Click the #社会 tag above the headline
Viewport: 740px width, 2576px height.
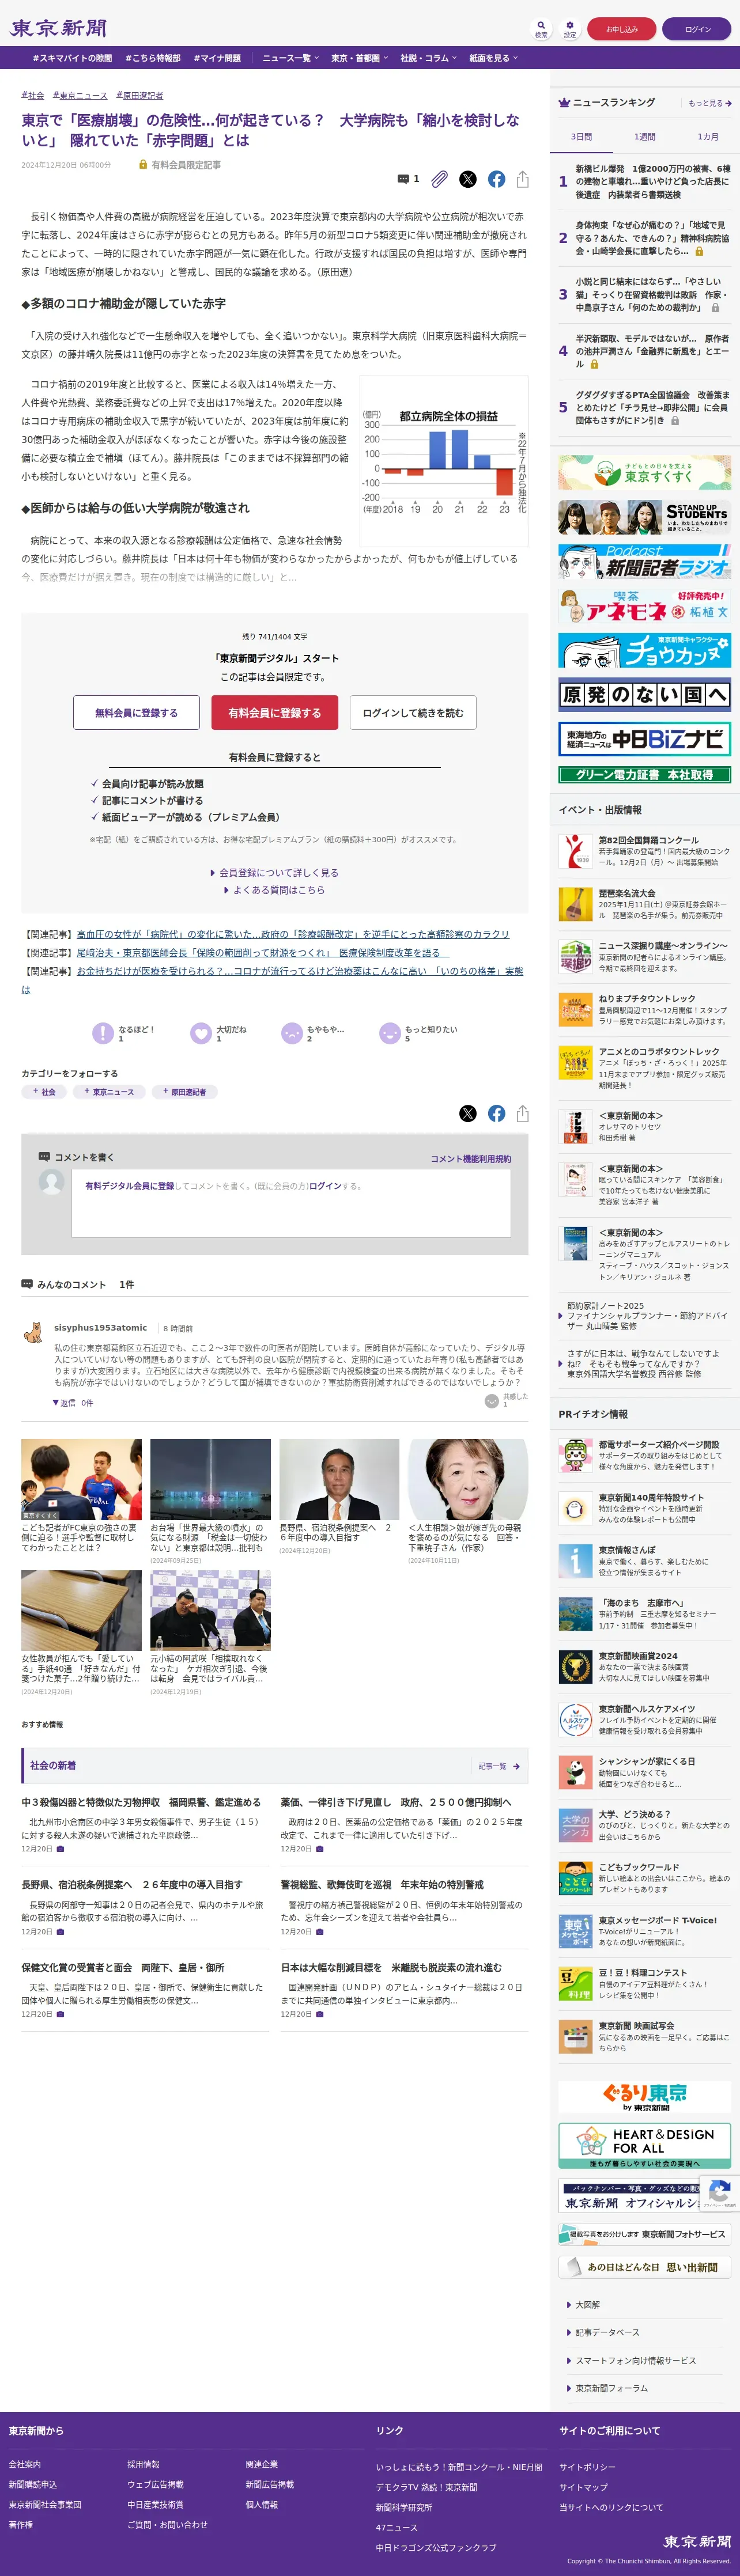(x=33, y=95)
